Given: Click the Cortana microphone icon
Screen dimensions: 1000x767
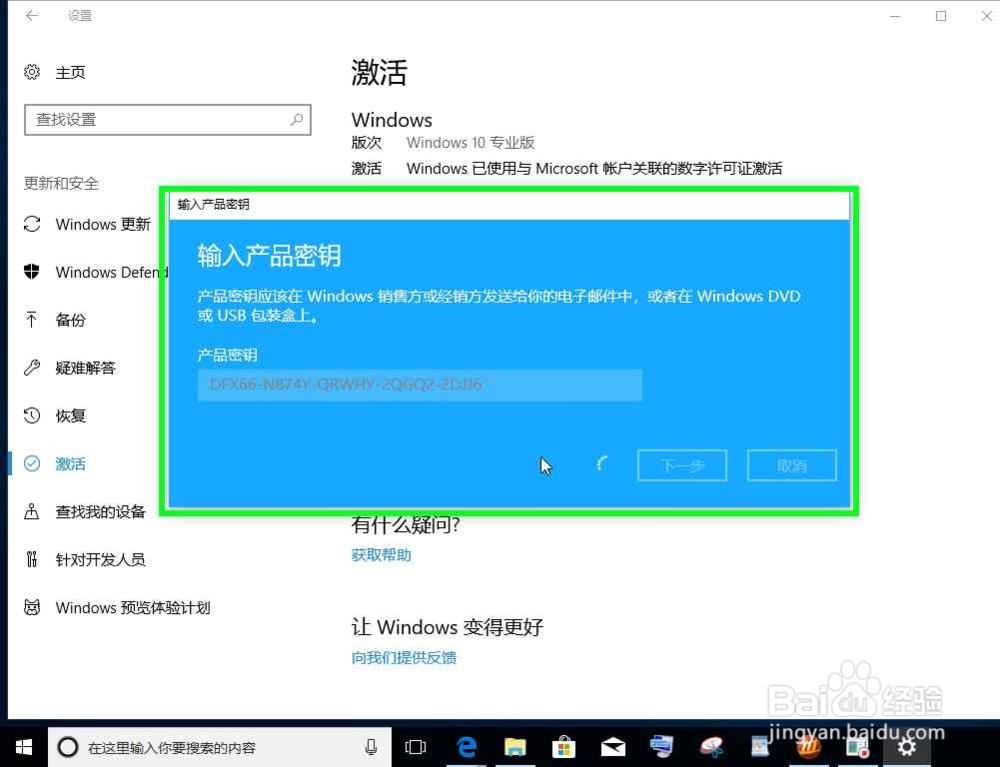Looking at the screenshot, I should [x=371, y=747].
